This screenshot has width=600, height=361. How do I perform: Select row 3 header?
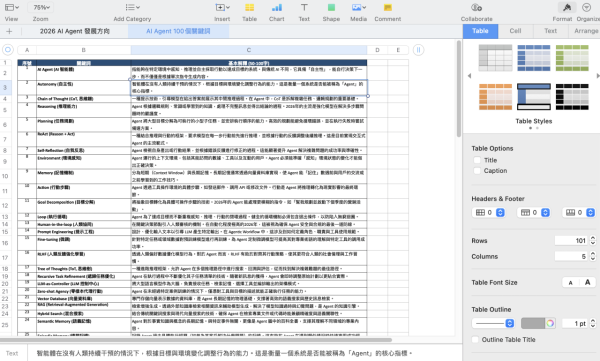pos(5,87)
